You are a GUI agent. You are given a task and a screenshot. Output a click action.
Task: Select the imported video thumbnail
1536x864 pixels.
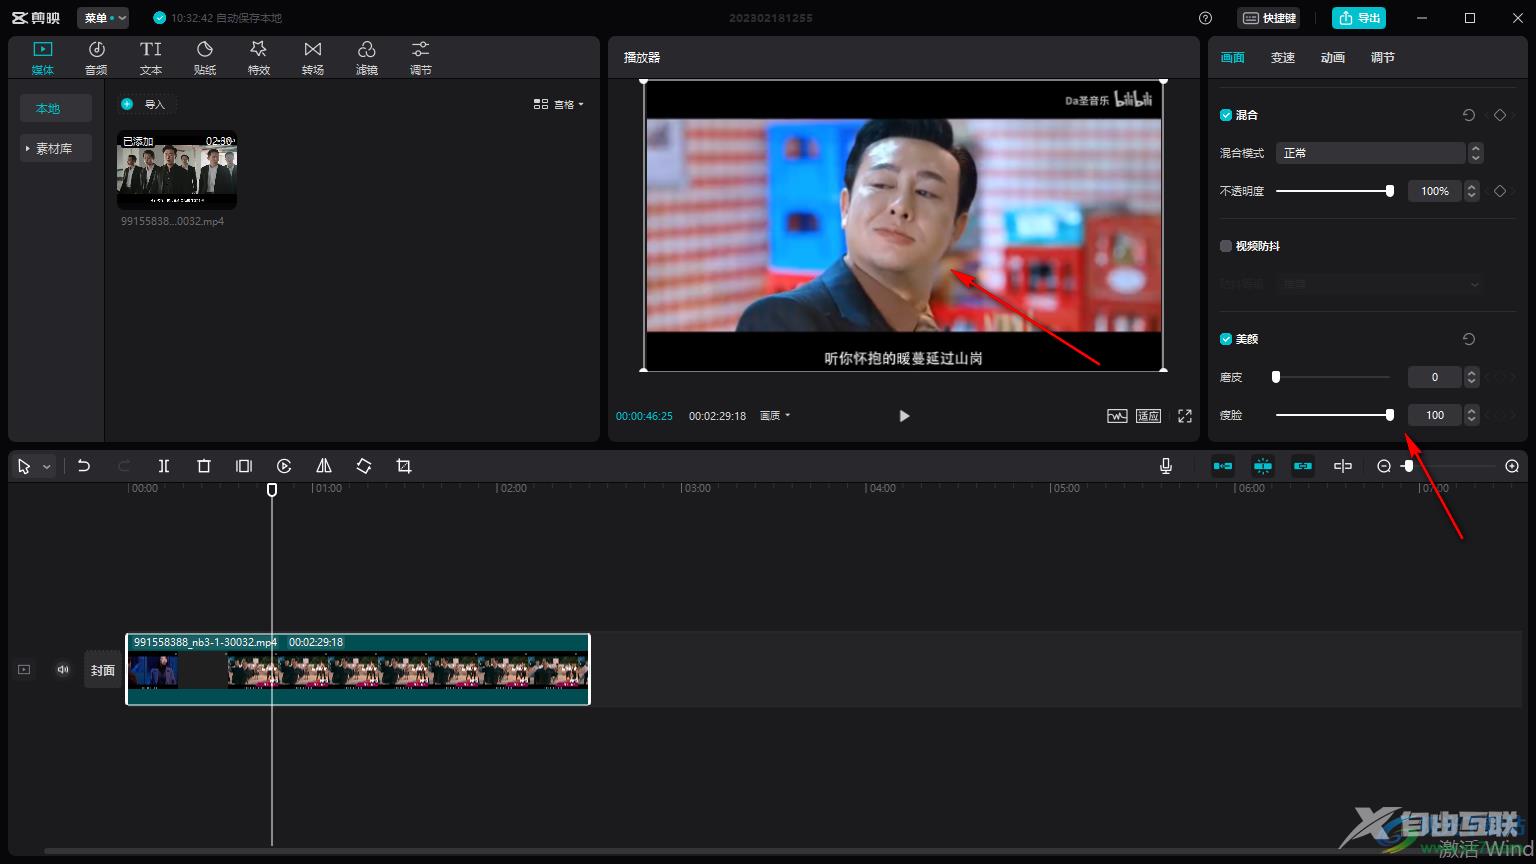(177, 170)
